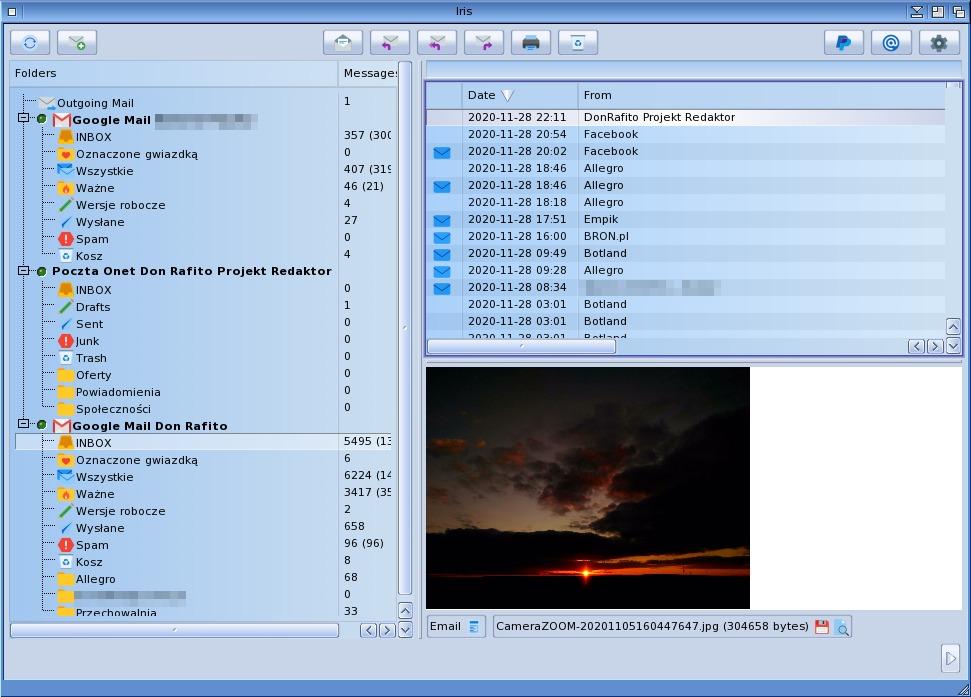Image resolution: width=971 pixels, height=697 pixels.
Task: Click message list scroll-right arrow
Action: tap(935, 347)
